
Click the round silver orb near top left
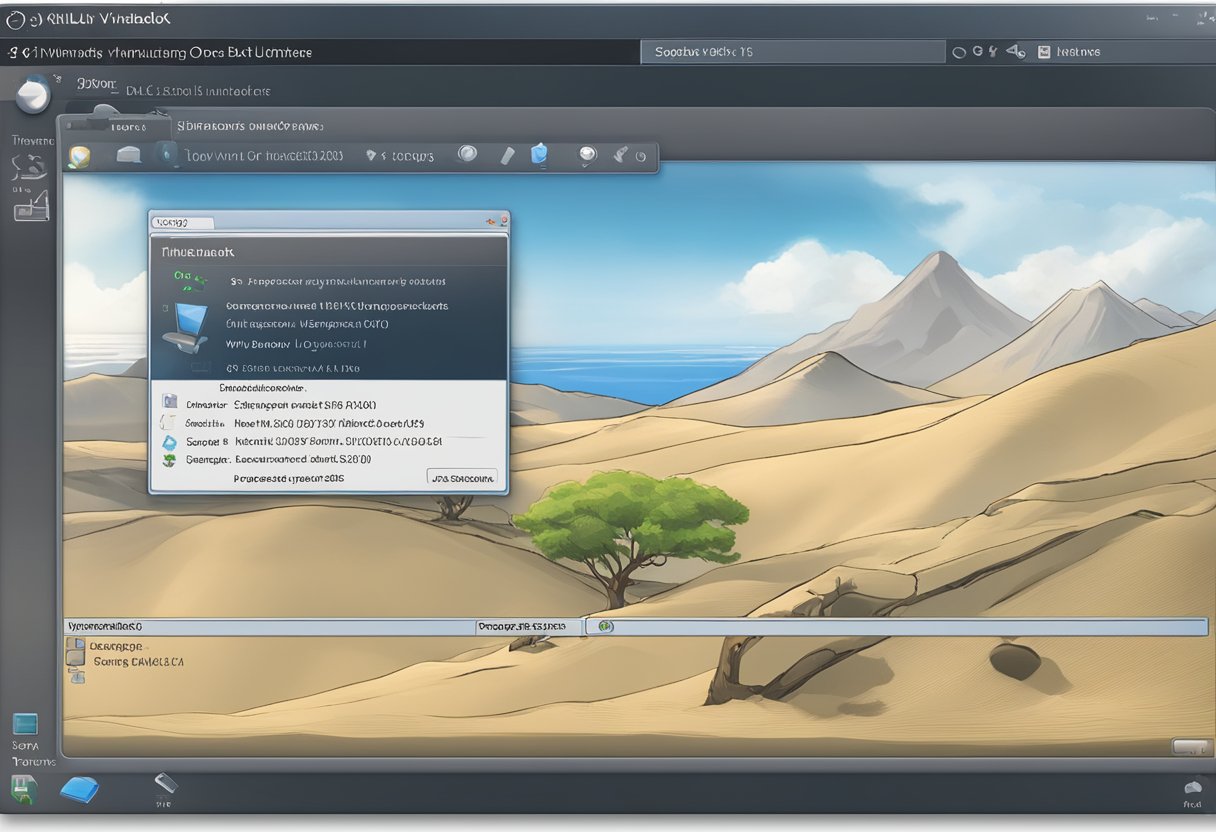pos(33,94)
